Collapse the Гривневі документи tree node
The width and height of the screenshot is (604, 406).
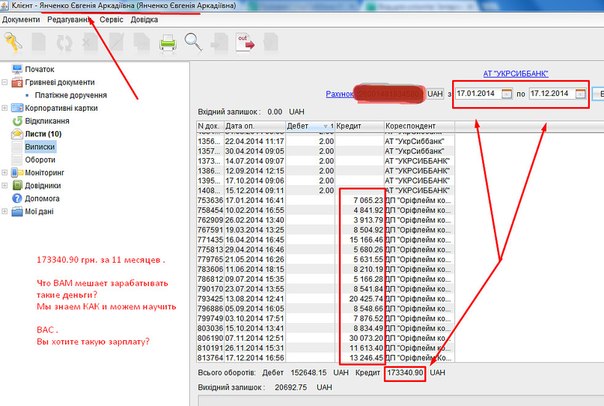(6, 82)
